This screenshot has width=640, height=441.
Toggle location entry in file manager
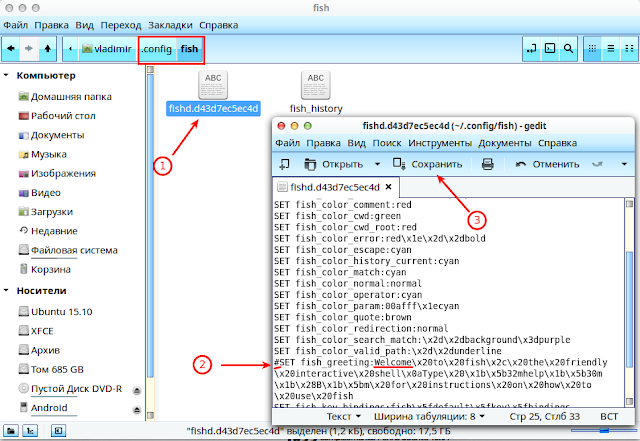click(531, 49)
